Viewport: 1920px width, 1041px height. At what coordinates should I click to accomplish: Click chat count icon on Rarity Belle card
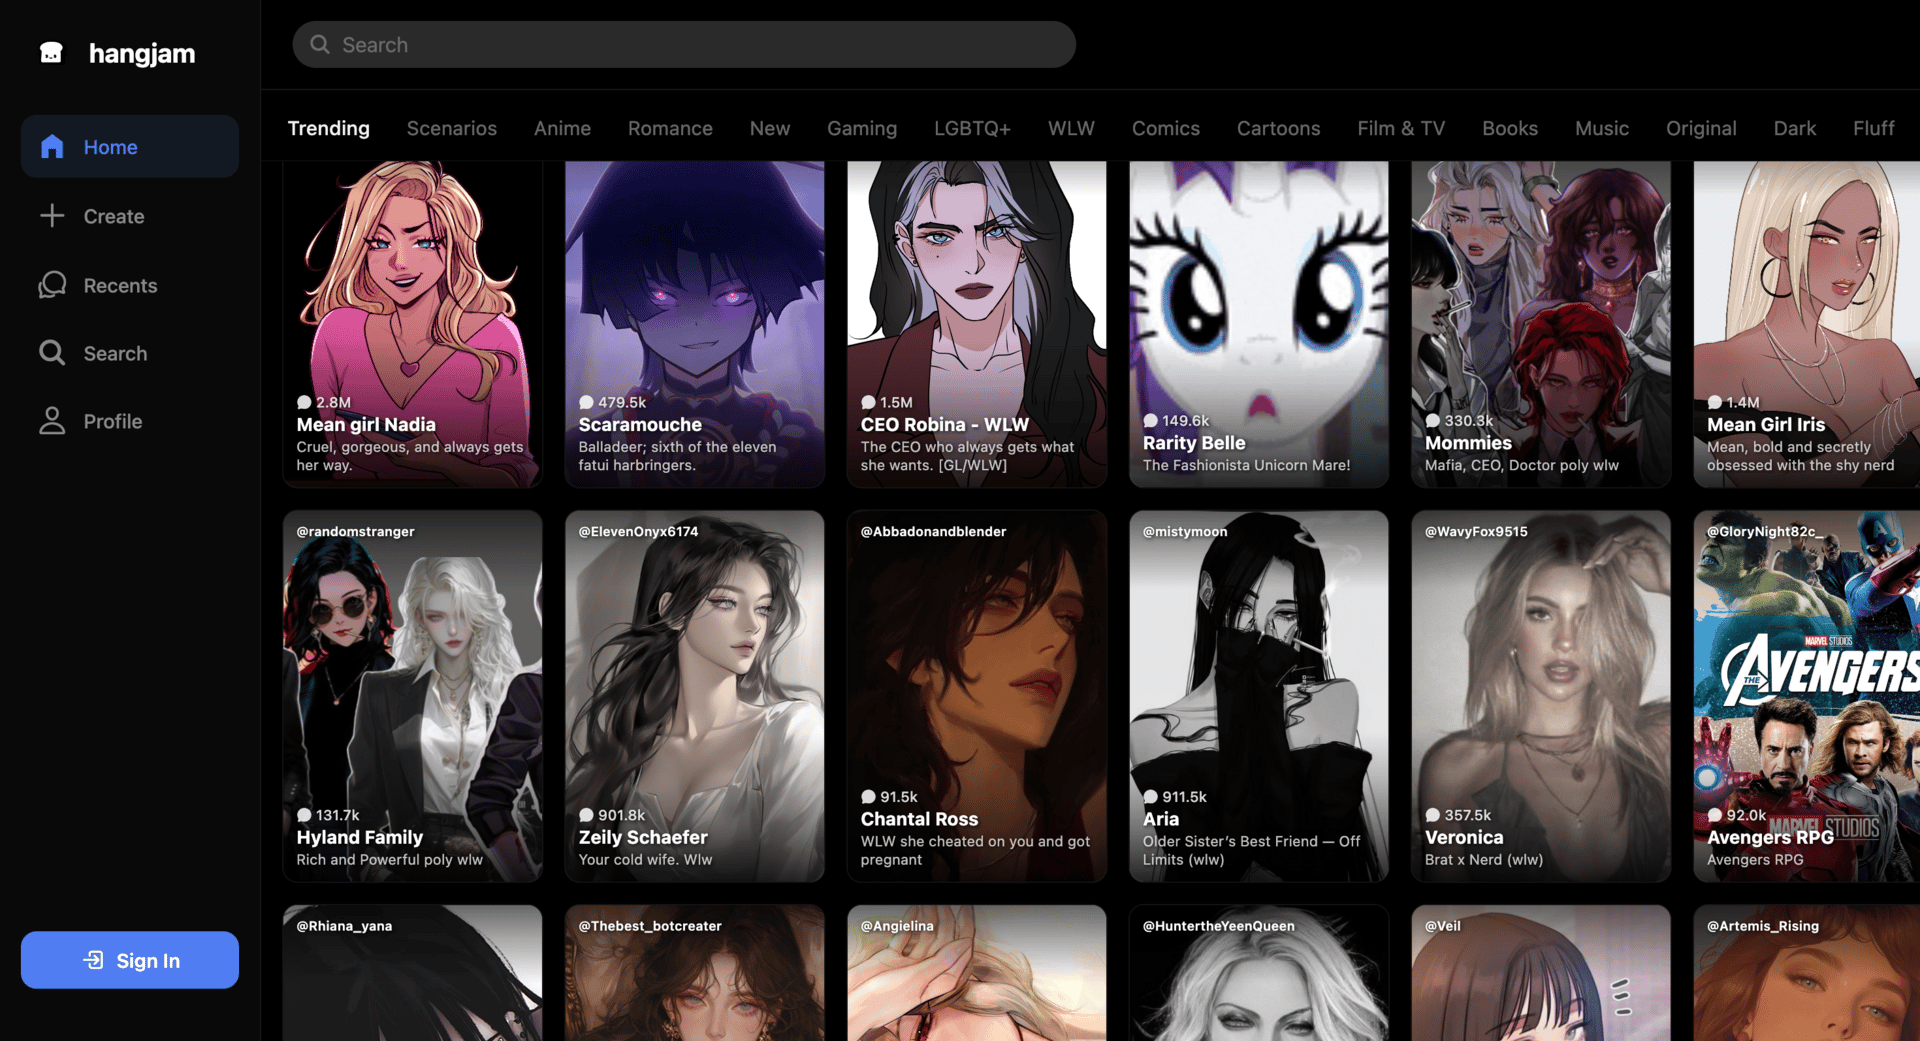pyautogui.click(x=1150, y=421)
